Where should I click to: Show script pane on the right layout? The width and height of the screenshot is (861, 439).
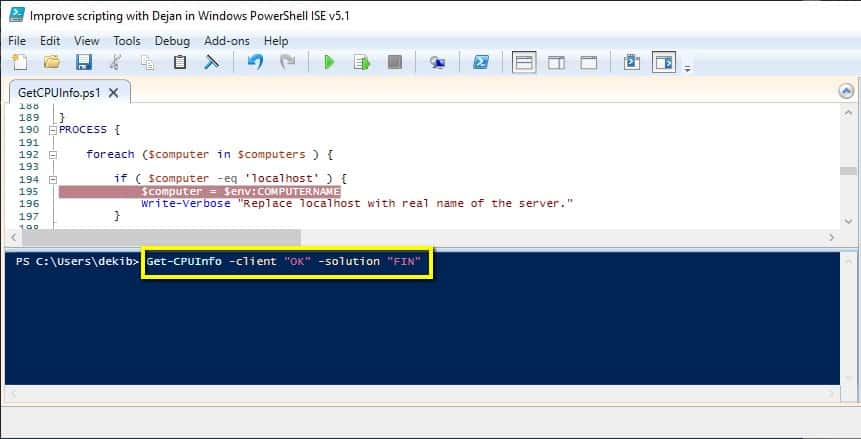click(556, 62)
